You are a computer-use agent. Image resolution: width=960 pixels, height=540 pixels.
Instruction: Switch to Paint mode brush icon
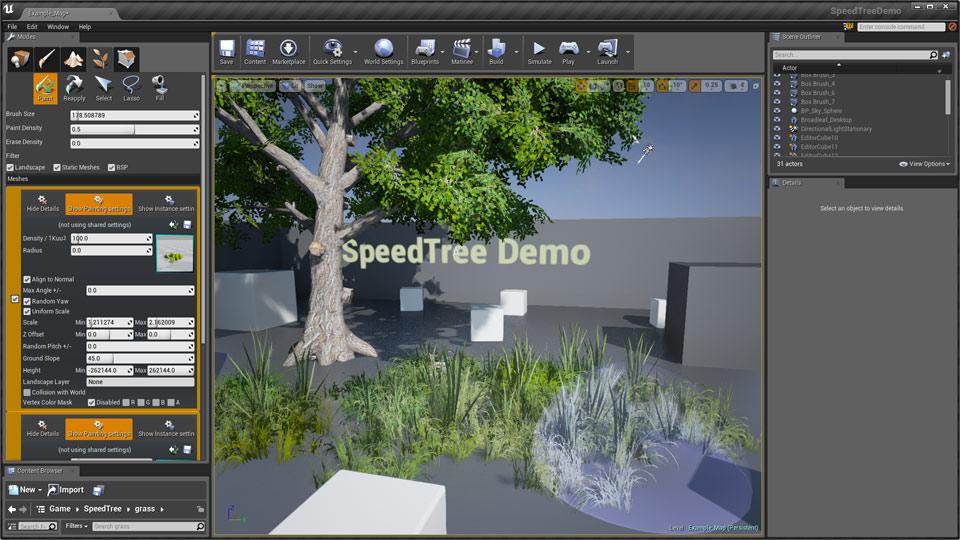pyautogui.click(x=47, y=59)
